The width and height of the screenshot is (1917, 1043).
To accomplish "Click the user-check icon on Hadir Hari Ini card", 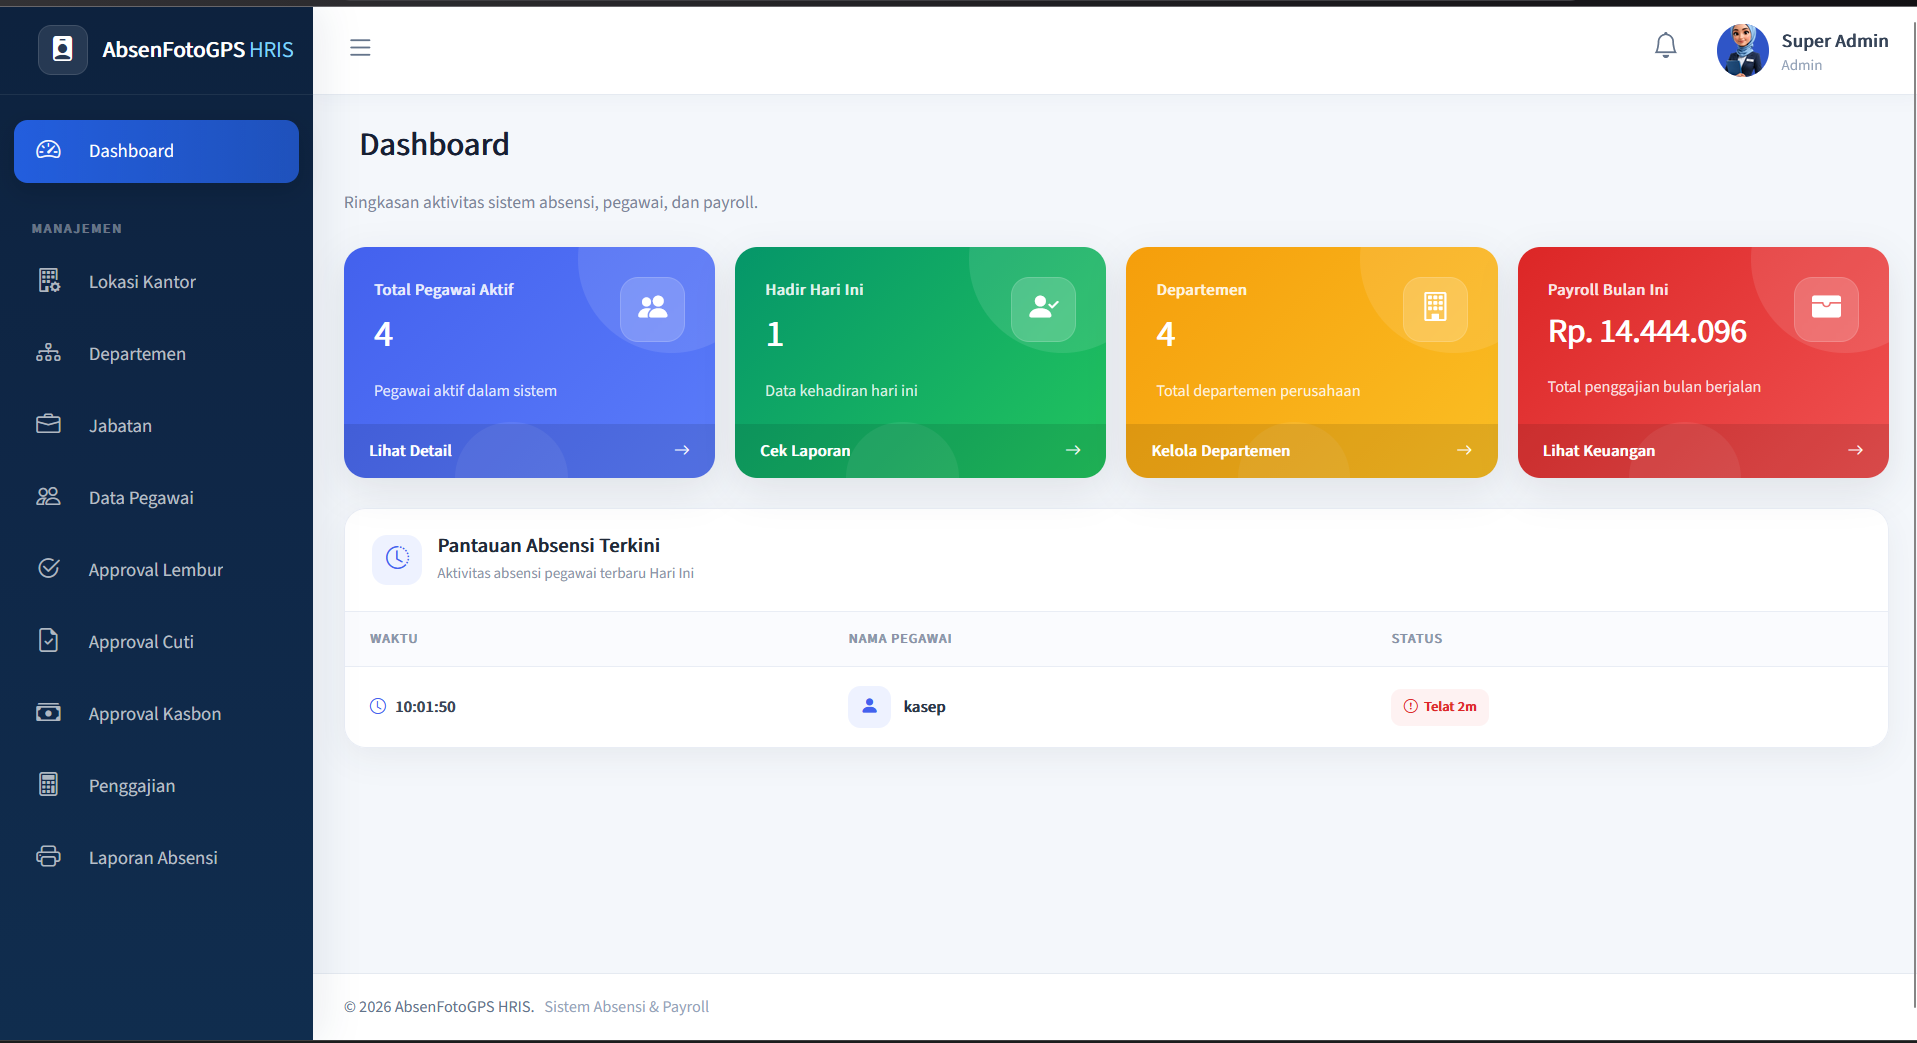I will click(1043, 308).
